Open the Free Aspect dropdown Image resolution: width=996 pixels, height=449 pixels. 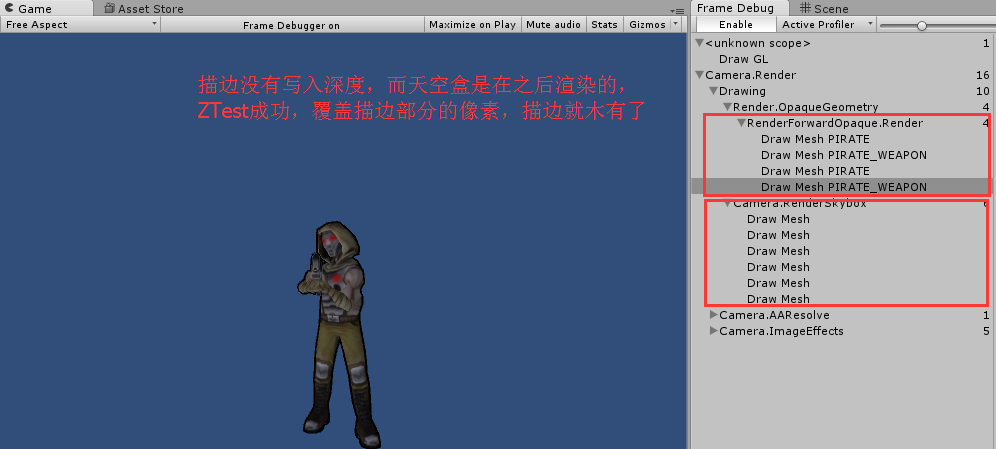[81, 25]
